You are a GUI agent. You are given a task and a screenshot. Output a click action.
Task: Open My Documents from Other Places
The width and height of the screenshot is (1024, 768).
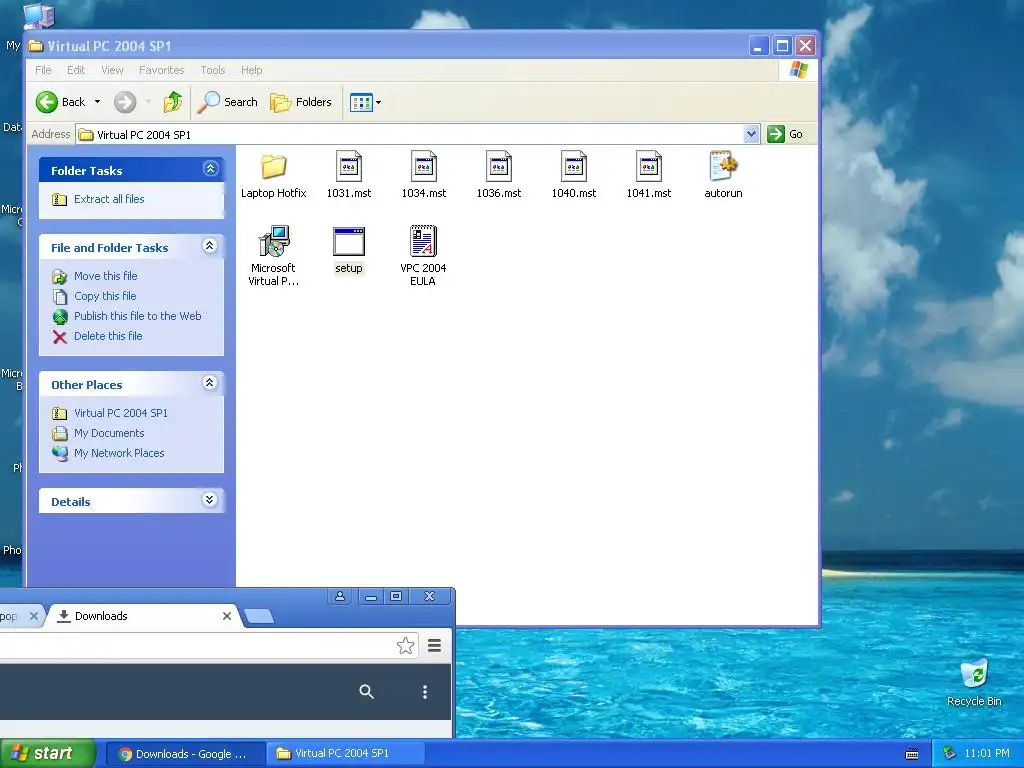point(109,433)
